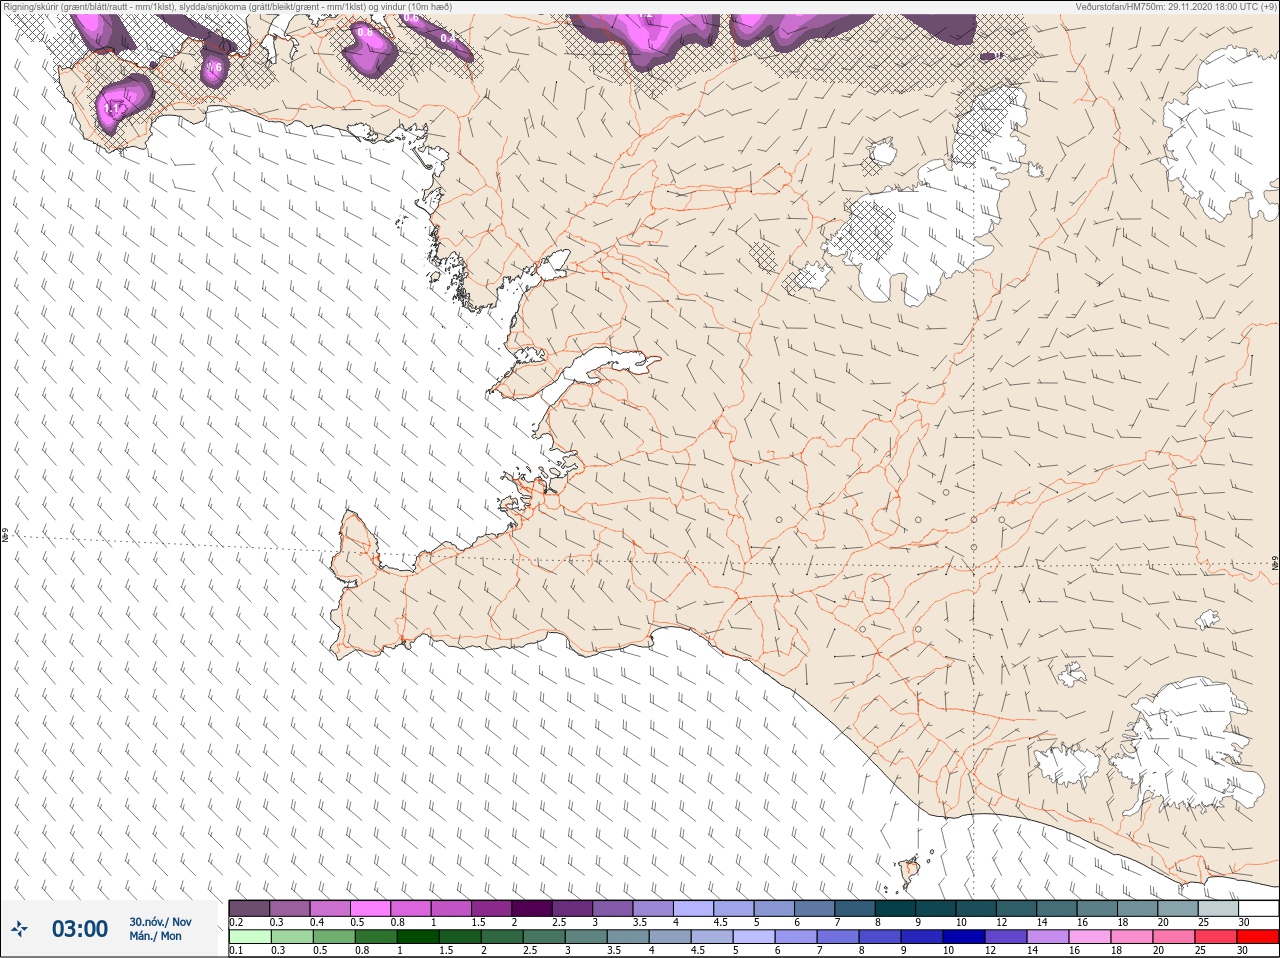
Task: Click the '25' value under lower legend
Action: pyautogui.click(x=1198, y=951)
